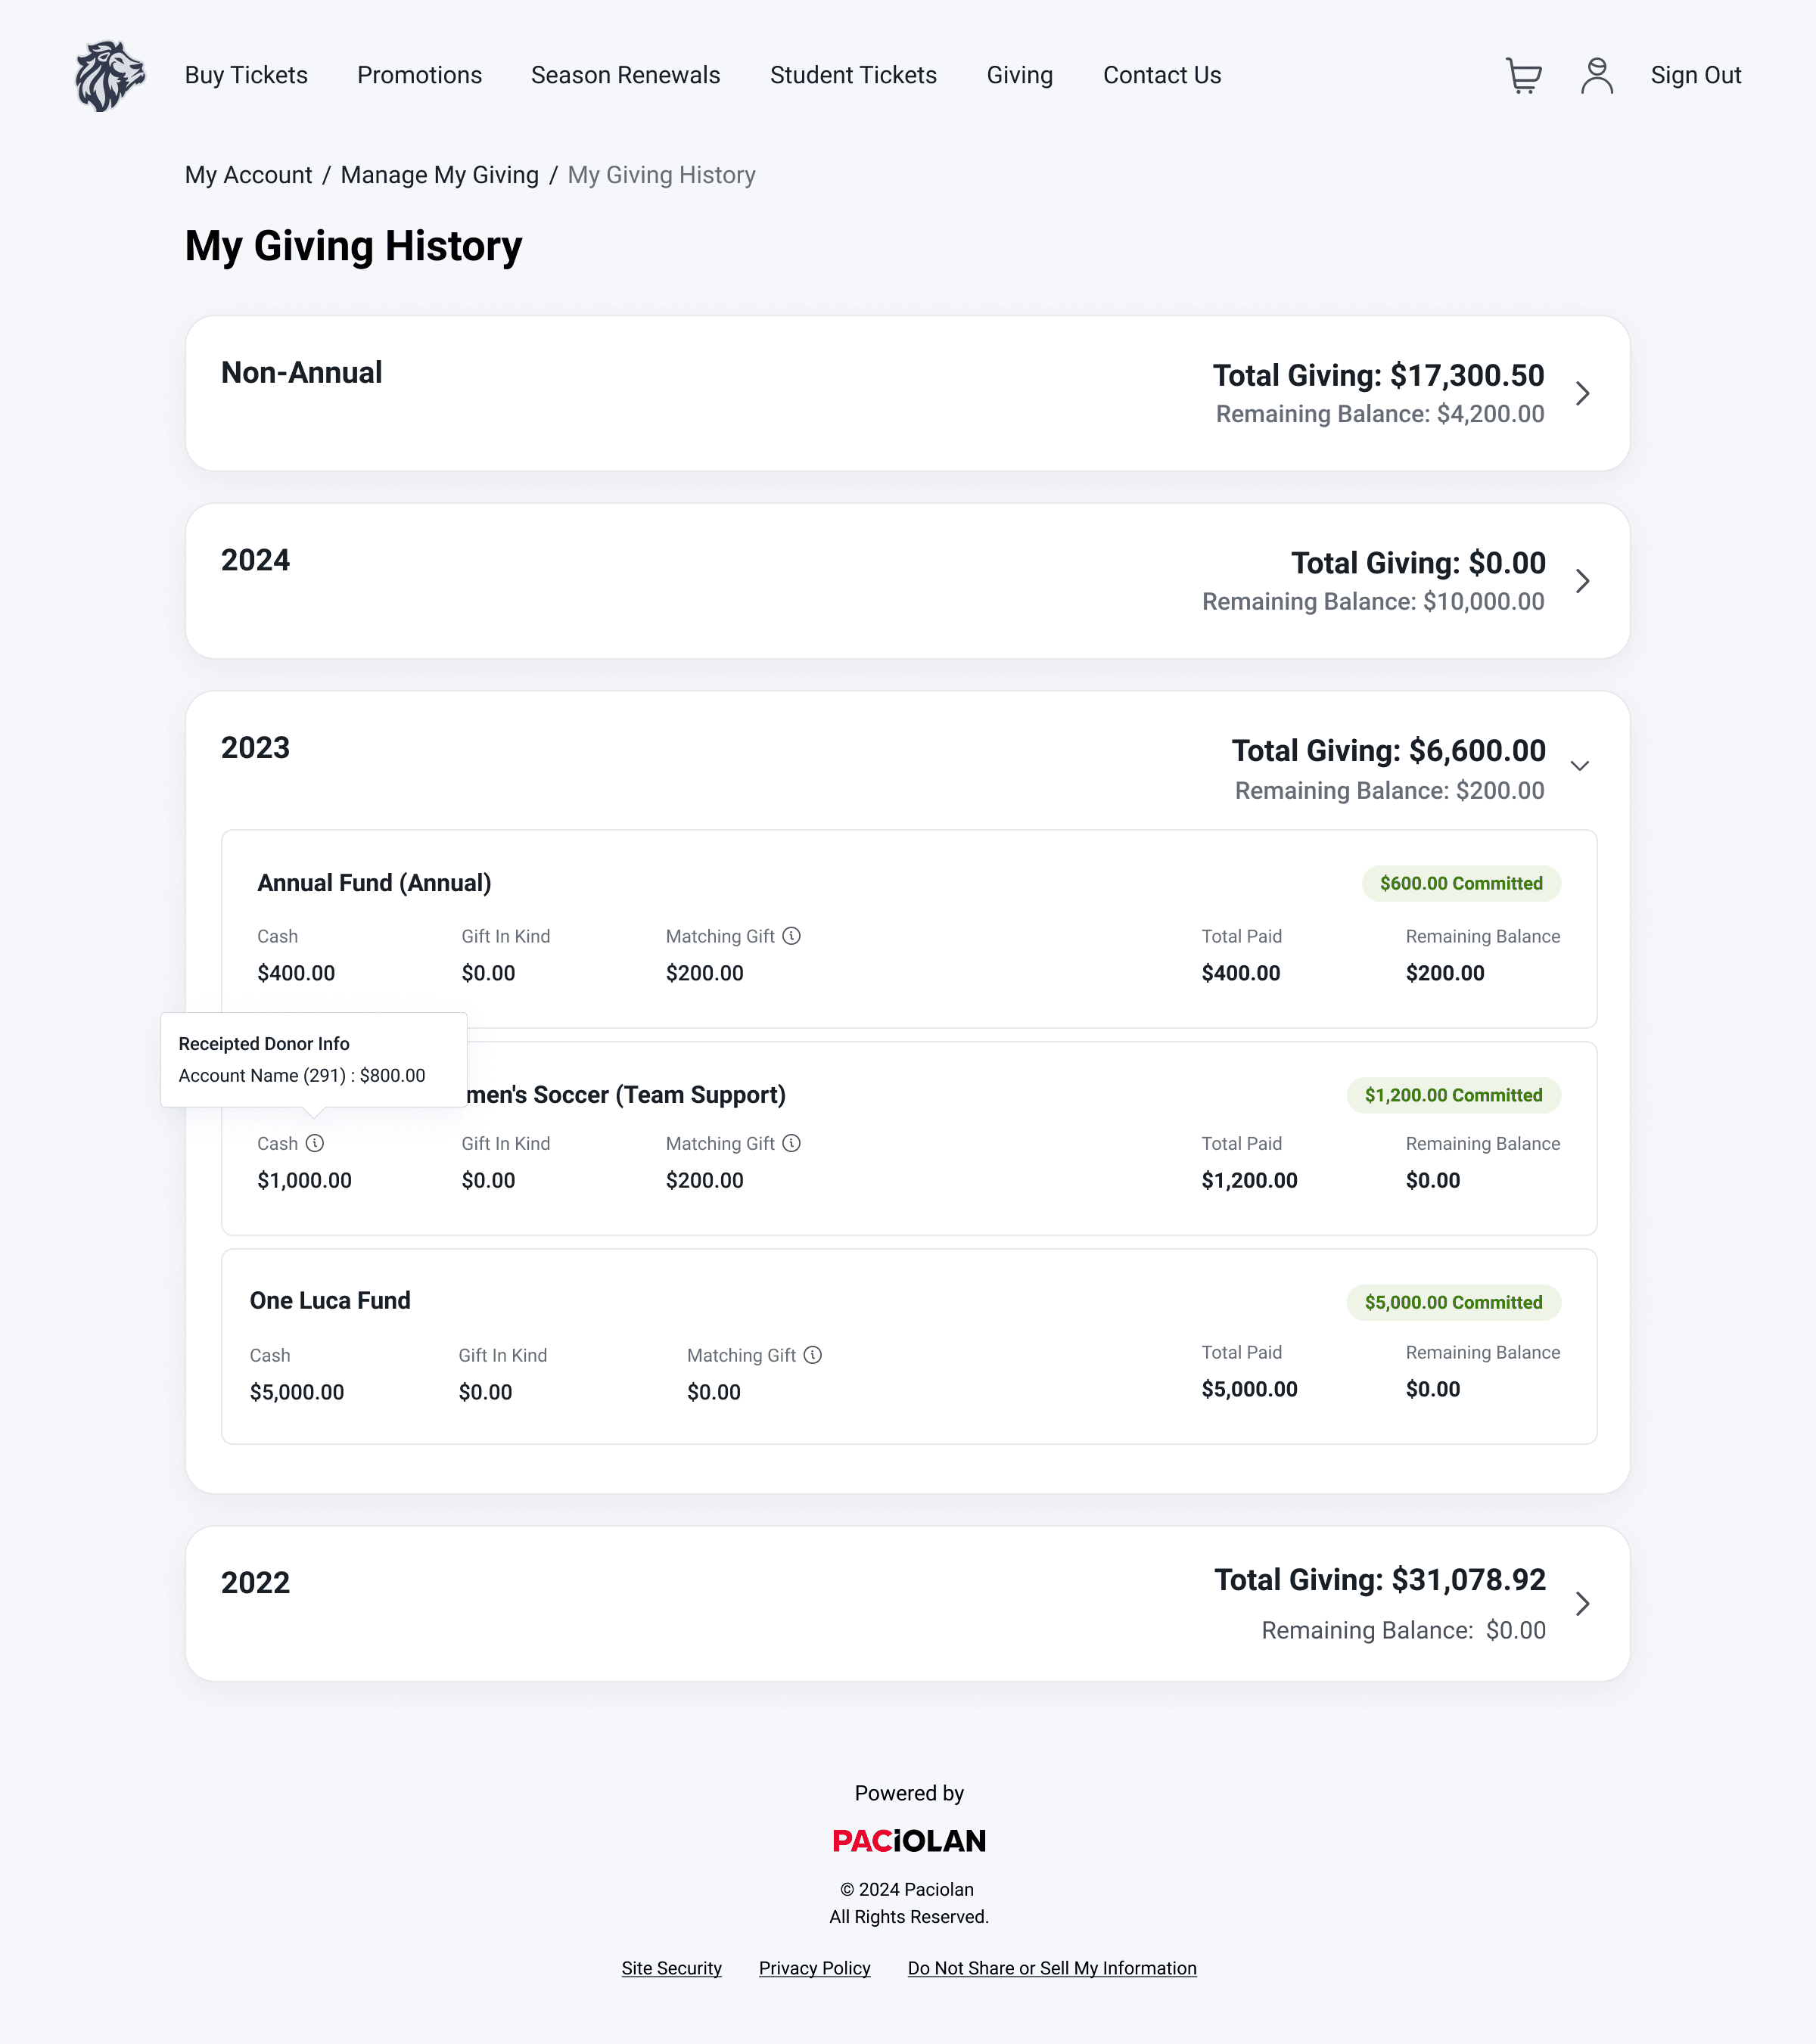Click the $5,000.00 cash value in One Luca Fund
The height and width of the screenshot is (2044, 1816).
(297, 1392)
